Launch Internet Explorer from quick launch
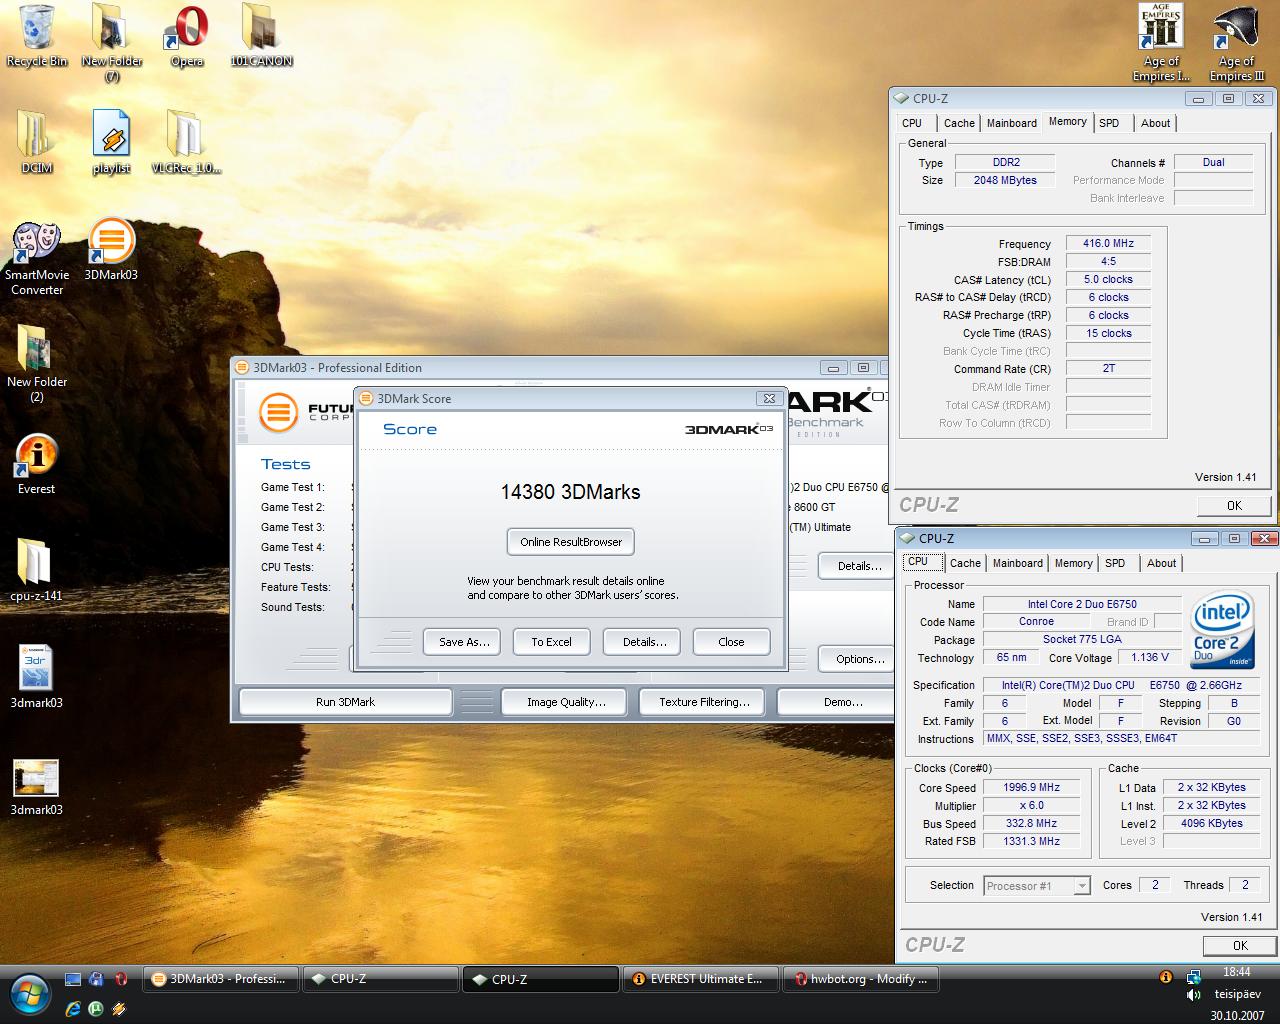The height and width of the screenshot is (1024, 1280). (73, 1009)
